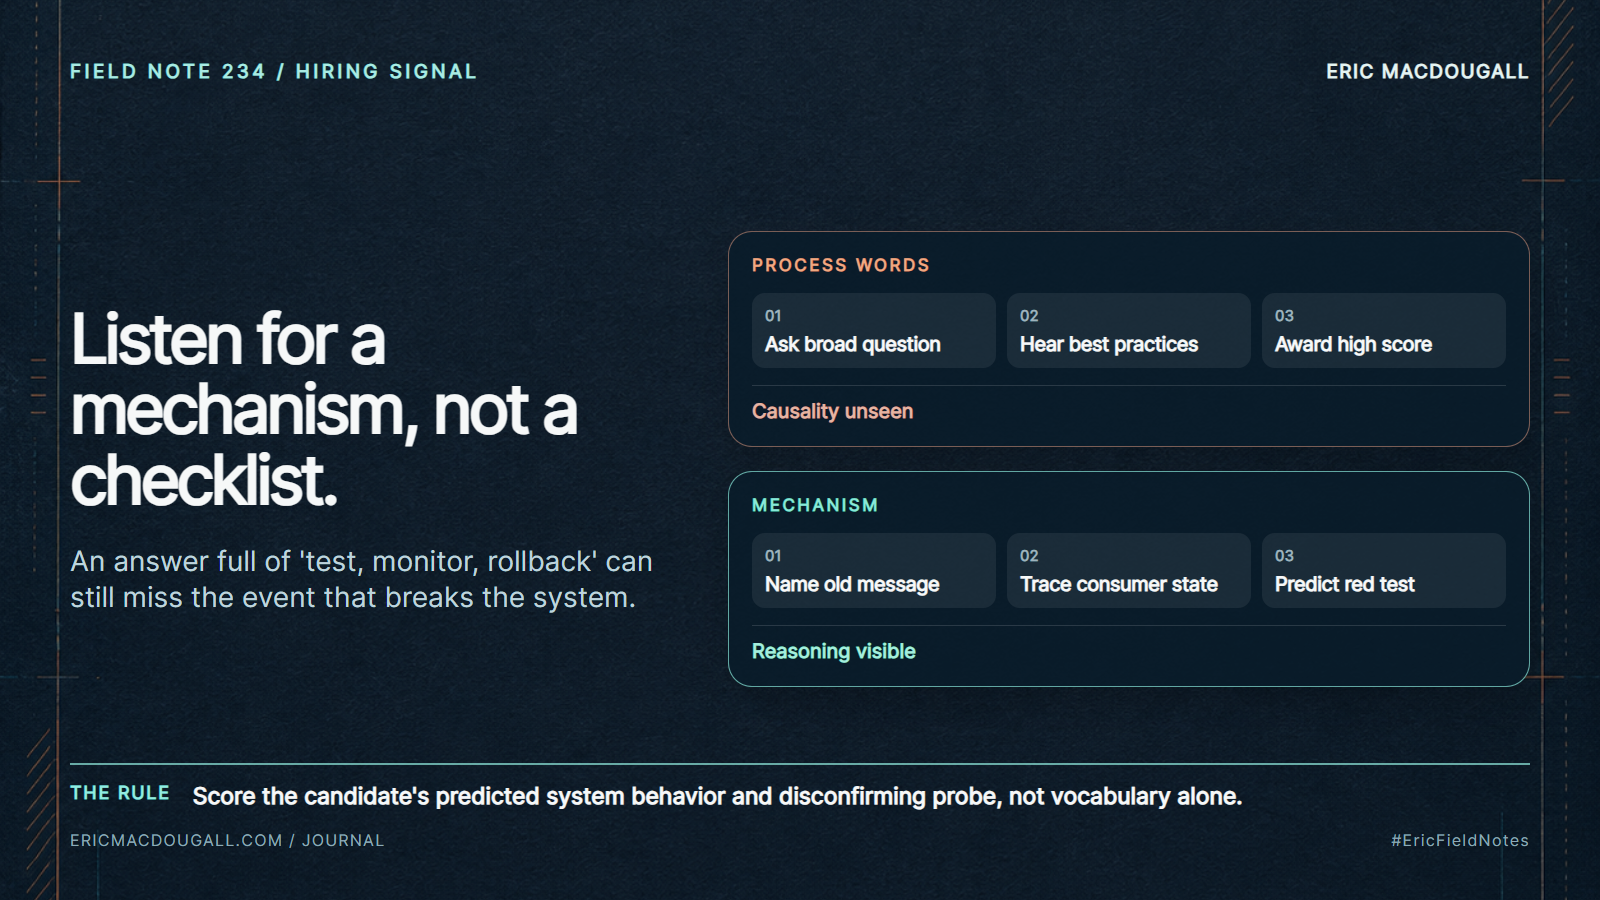Click the 'Award high score' card

click(1383, 330)
